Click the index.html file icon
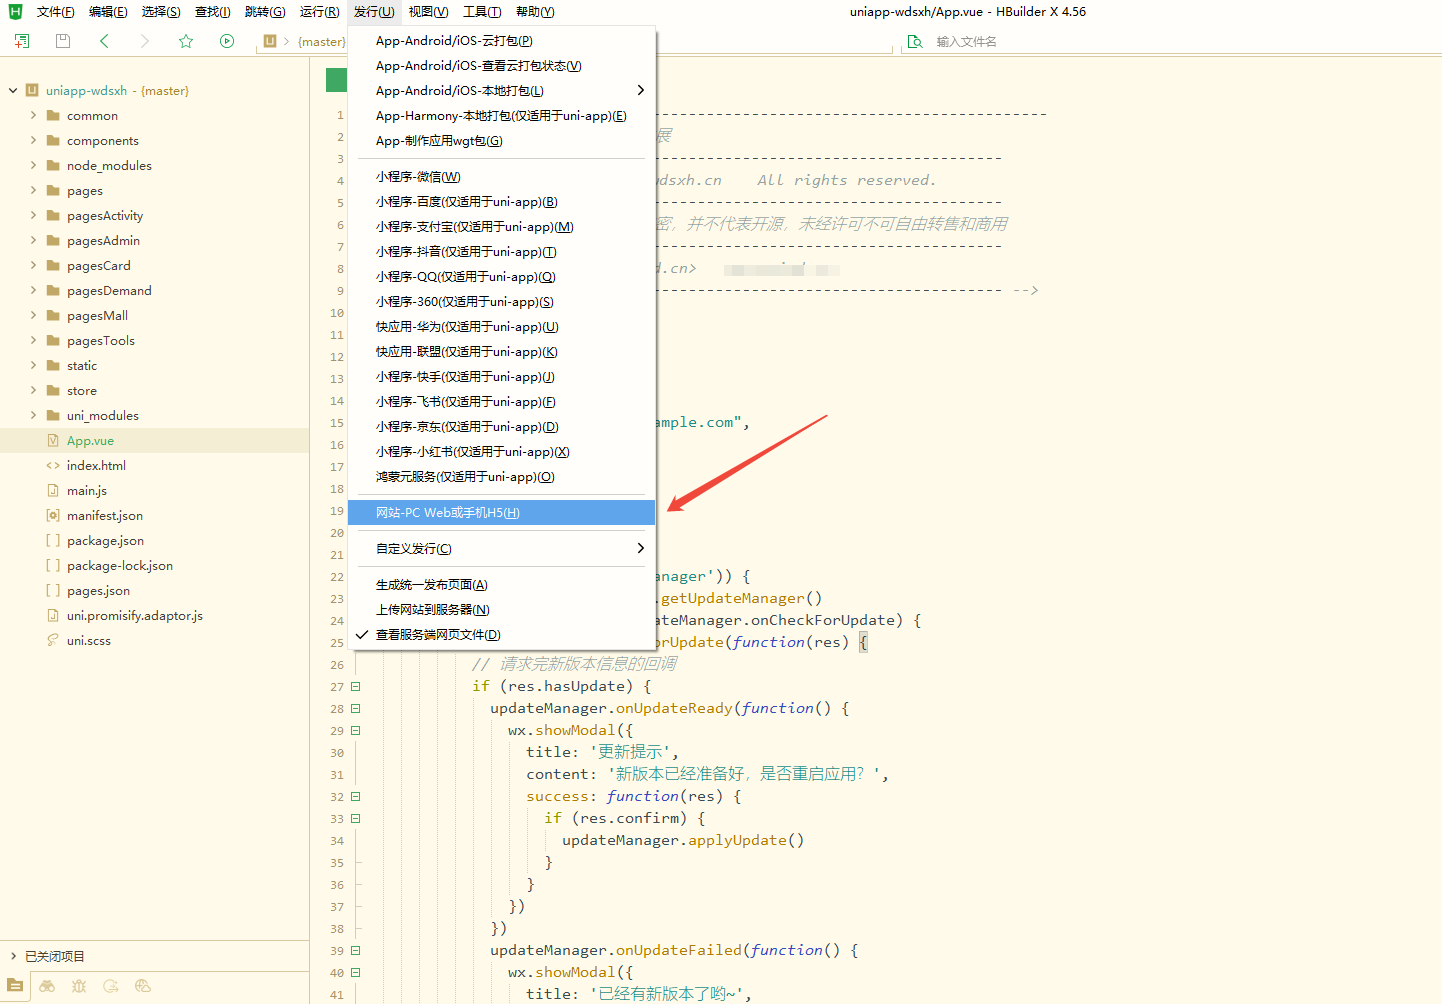Screen dimensions: 1442x1004 pos(53,465)
